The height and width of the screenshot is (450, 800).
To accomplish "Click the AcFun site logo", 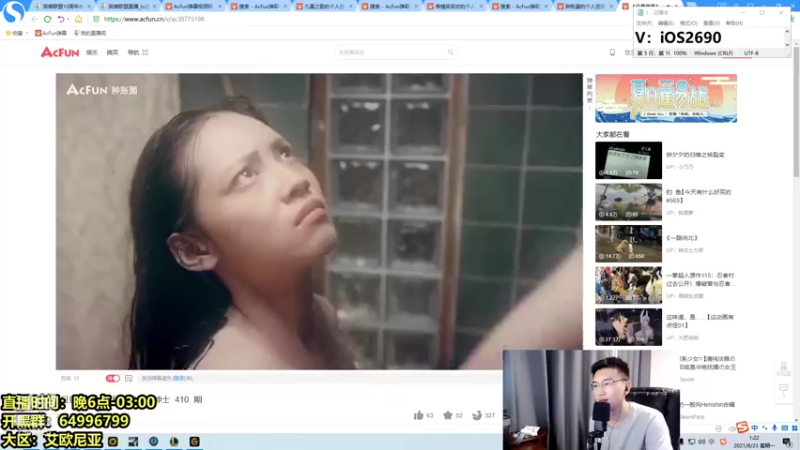I will click(x=60, y=52).
